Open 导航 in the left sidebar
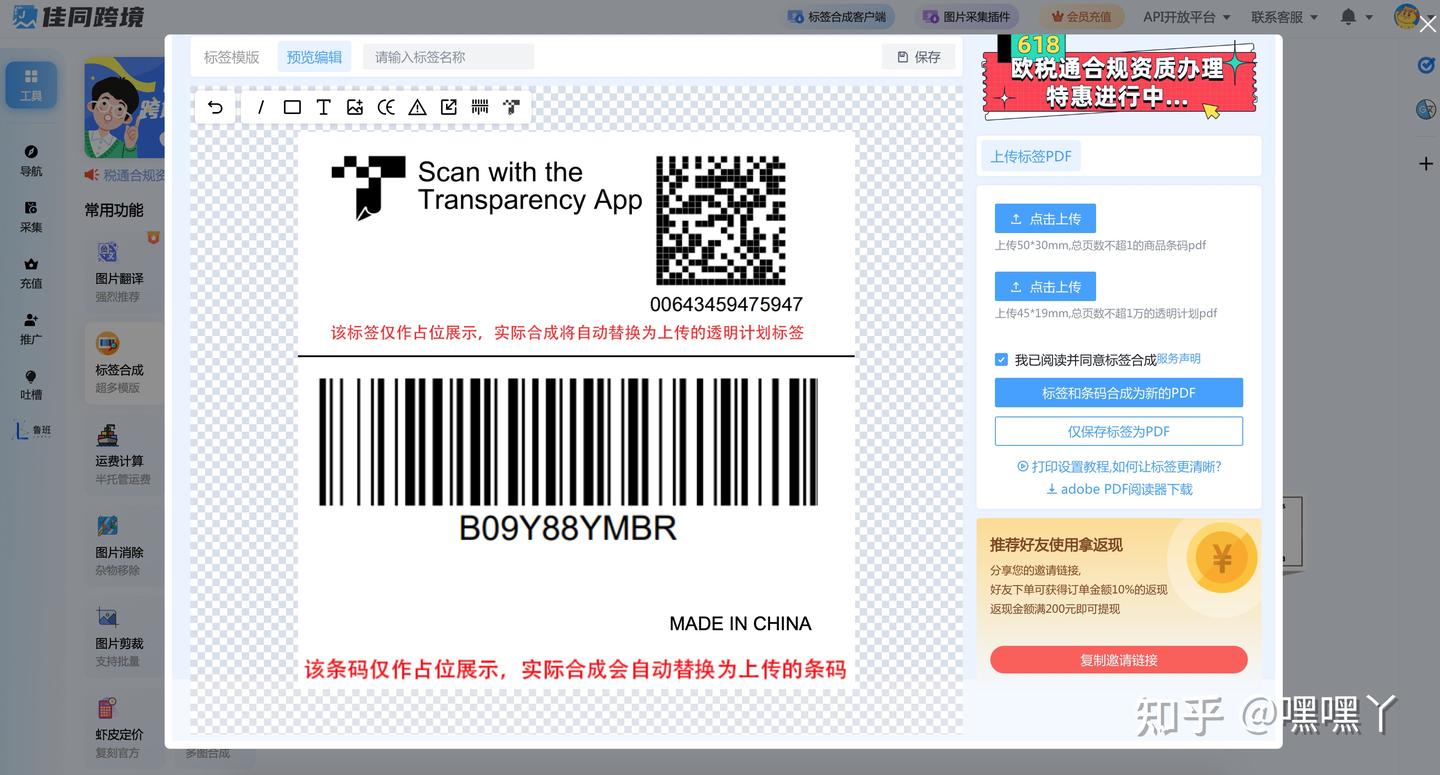This screenshot has width=1440, height=775. (31, 160)
